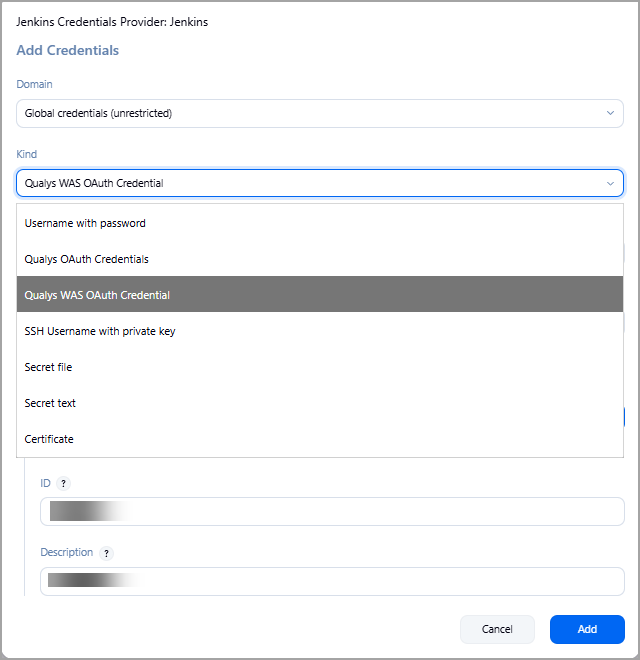Select SSH Username with private key
This screenshot has width=640, height=660.
[x=100, y=331]
